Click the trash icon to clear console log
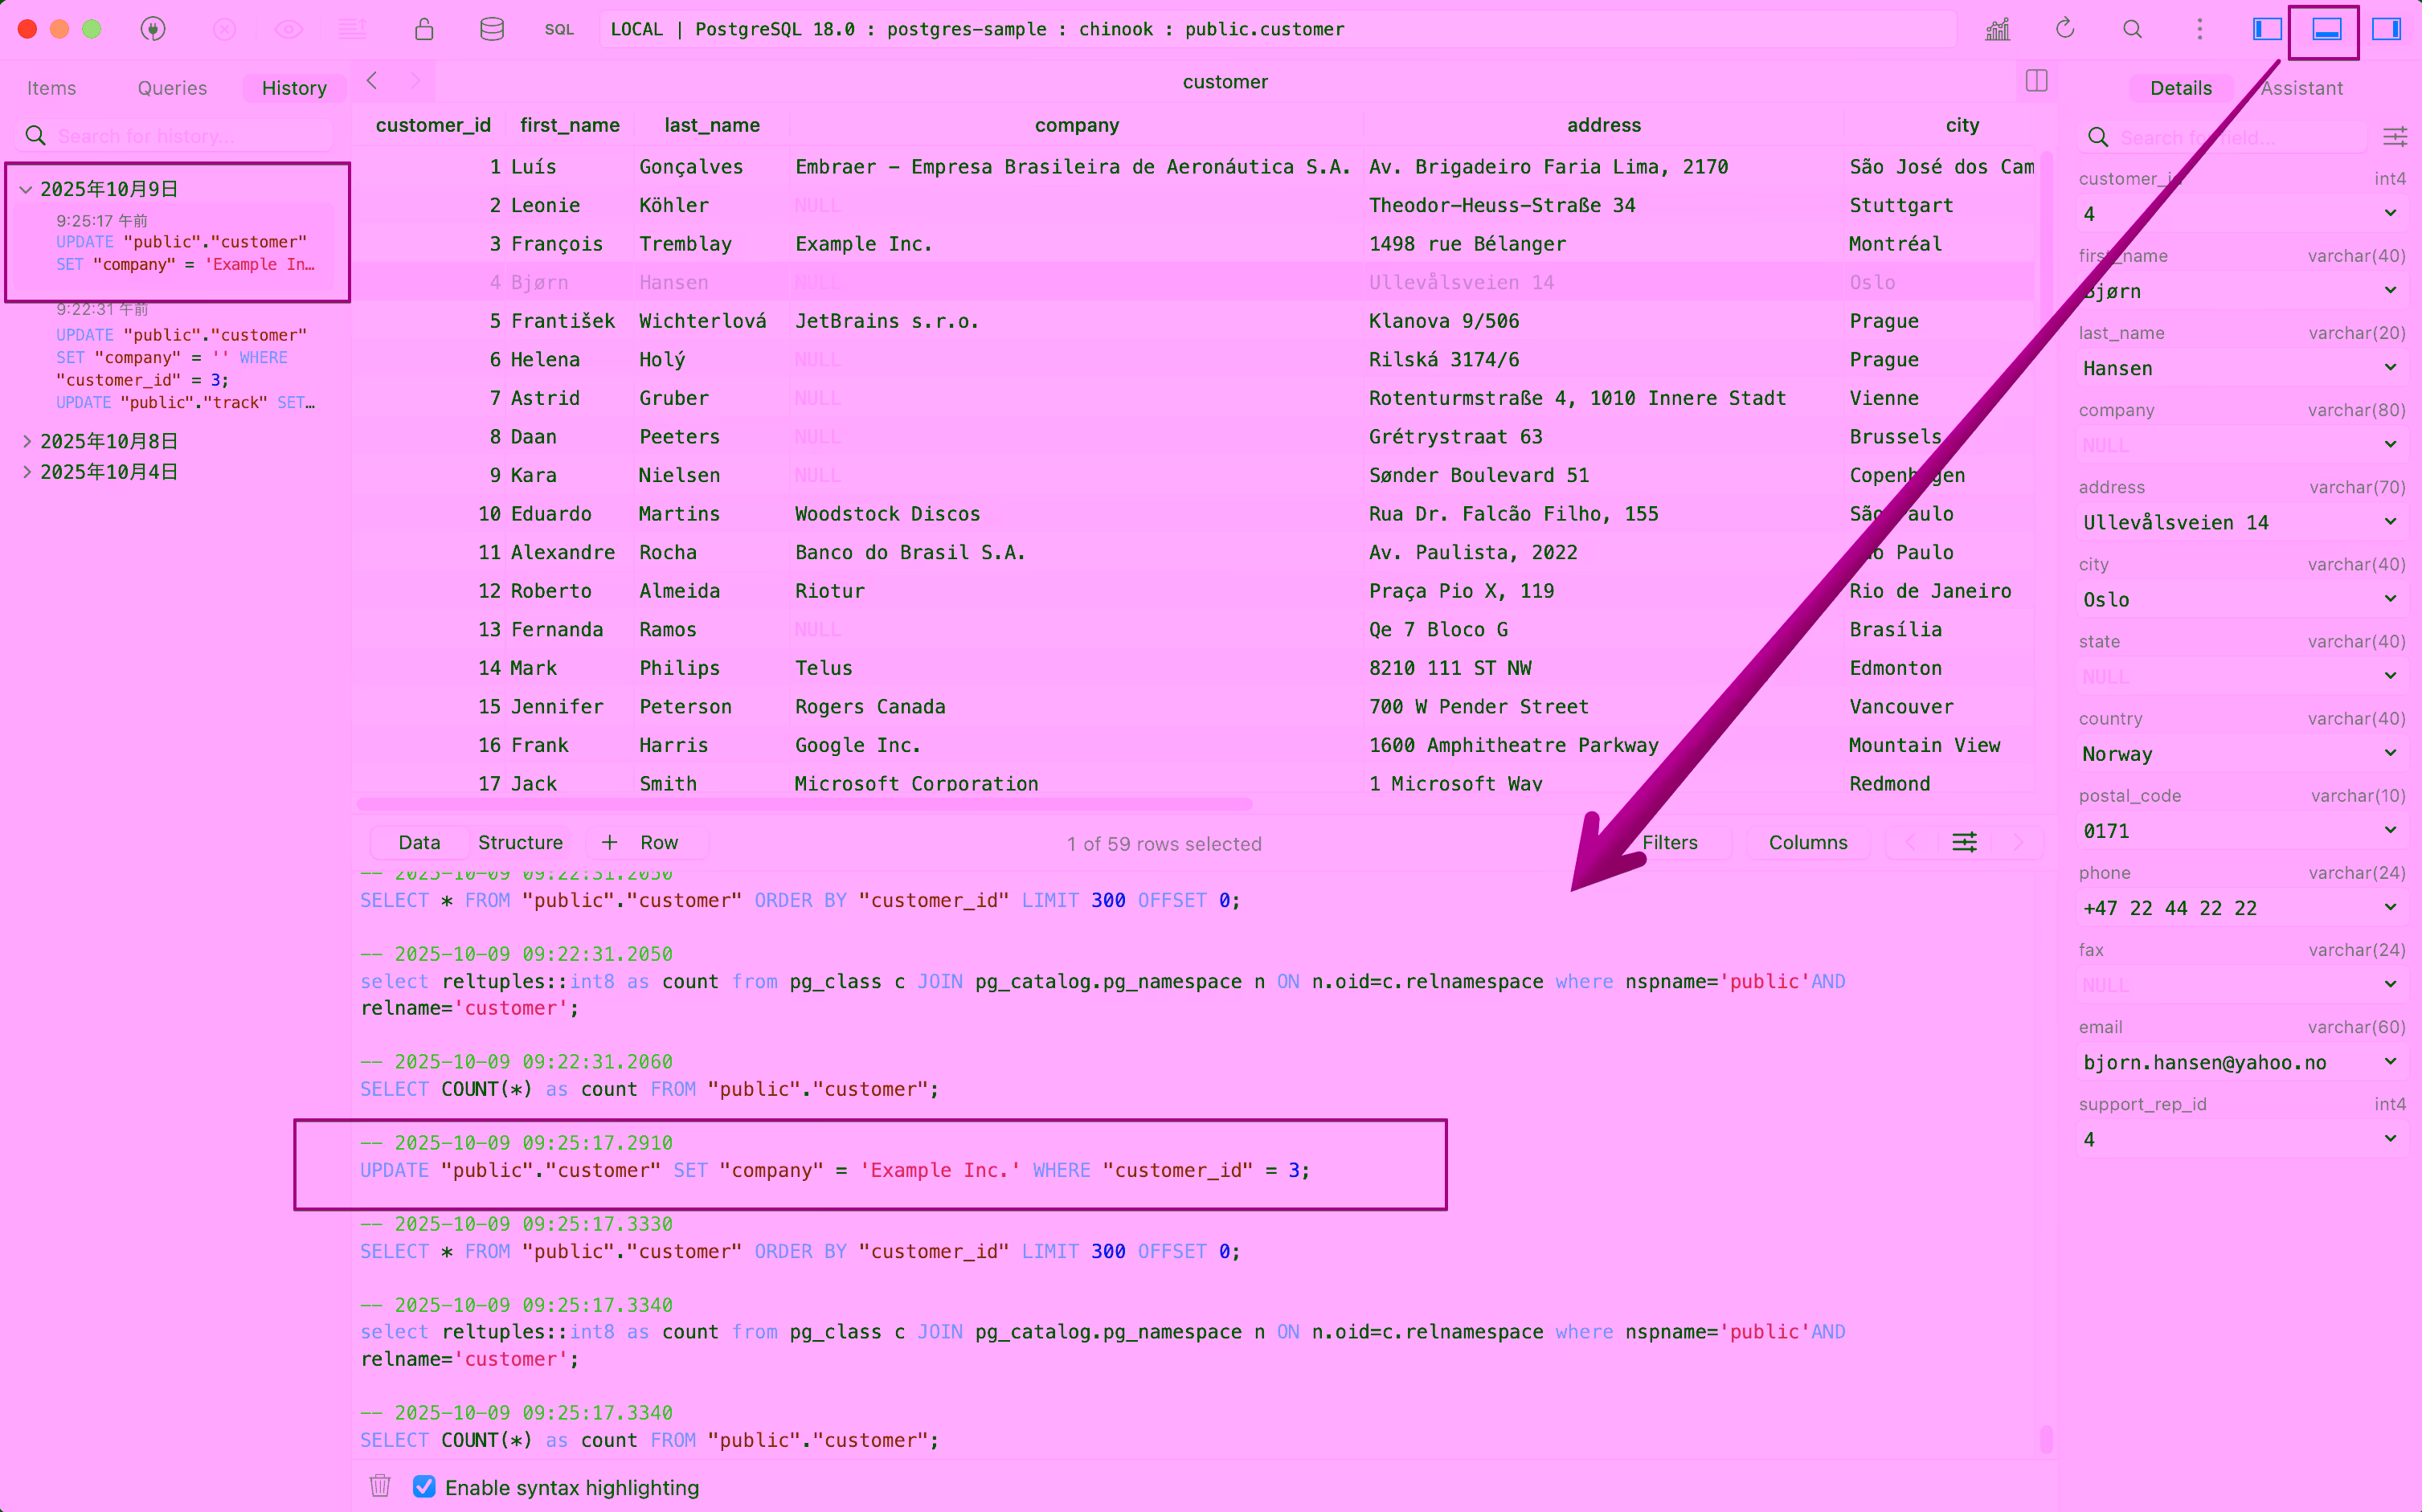This screenshot has height=1512, width=2422. tap(380, 1486)
